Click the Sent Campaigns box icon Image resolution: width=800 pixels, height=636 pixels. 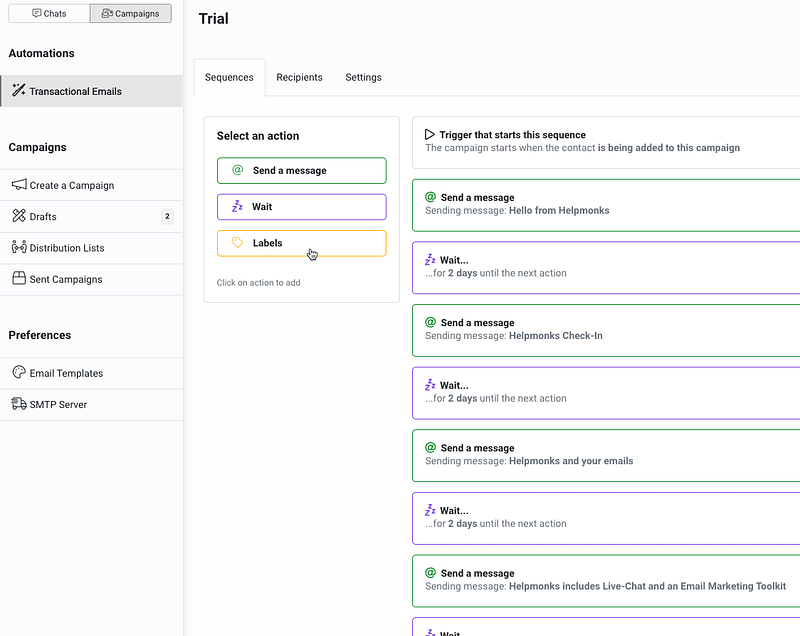coord(19,278)
